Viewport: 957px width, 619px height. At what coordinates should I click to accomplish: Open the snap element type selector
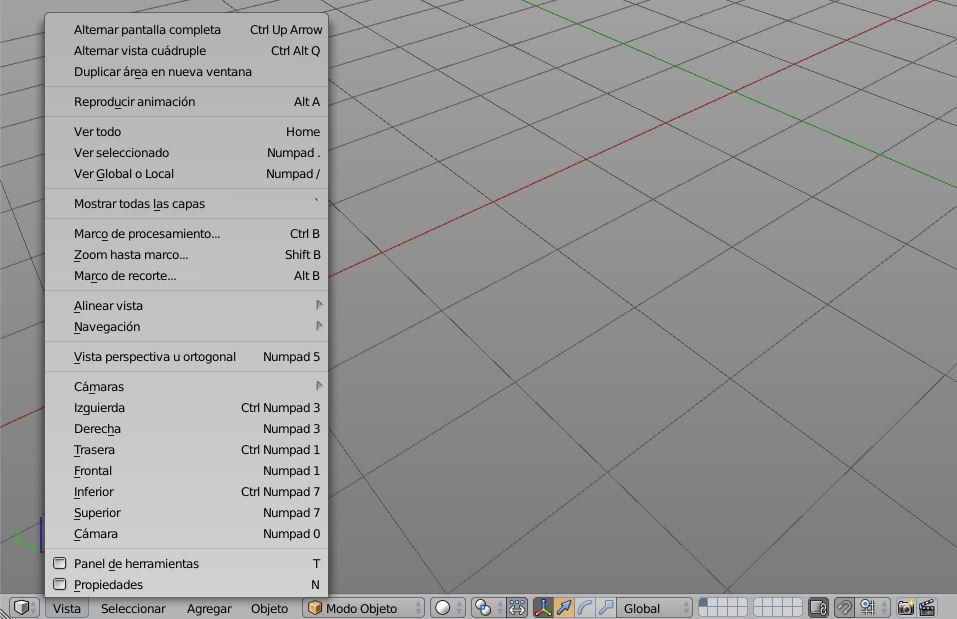coord(873,608)
